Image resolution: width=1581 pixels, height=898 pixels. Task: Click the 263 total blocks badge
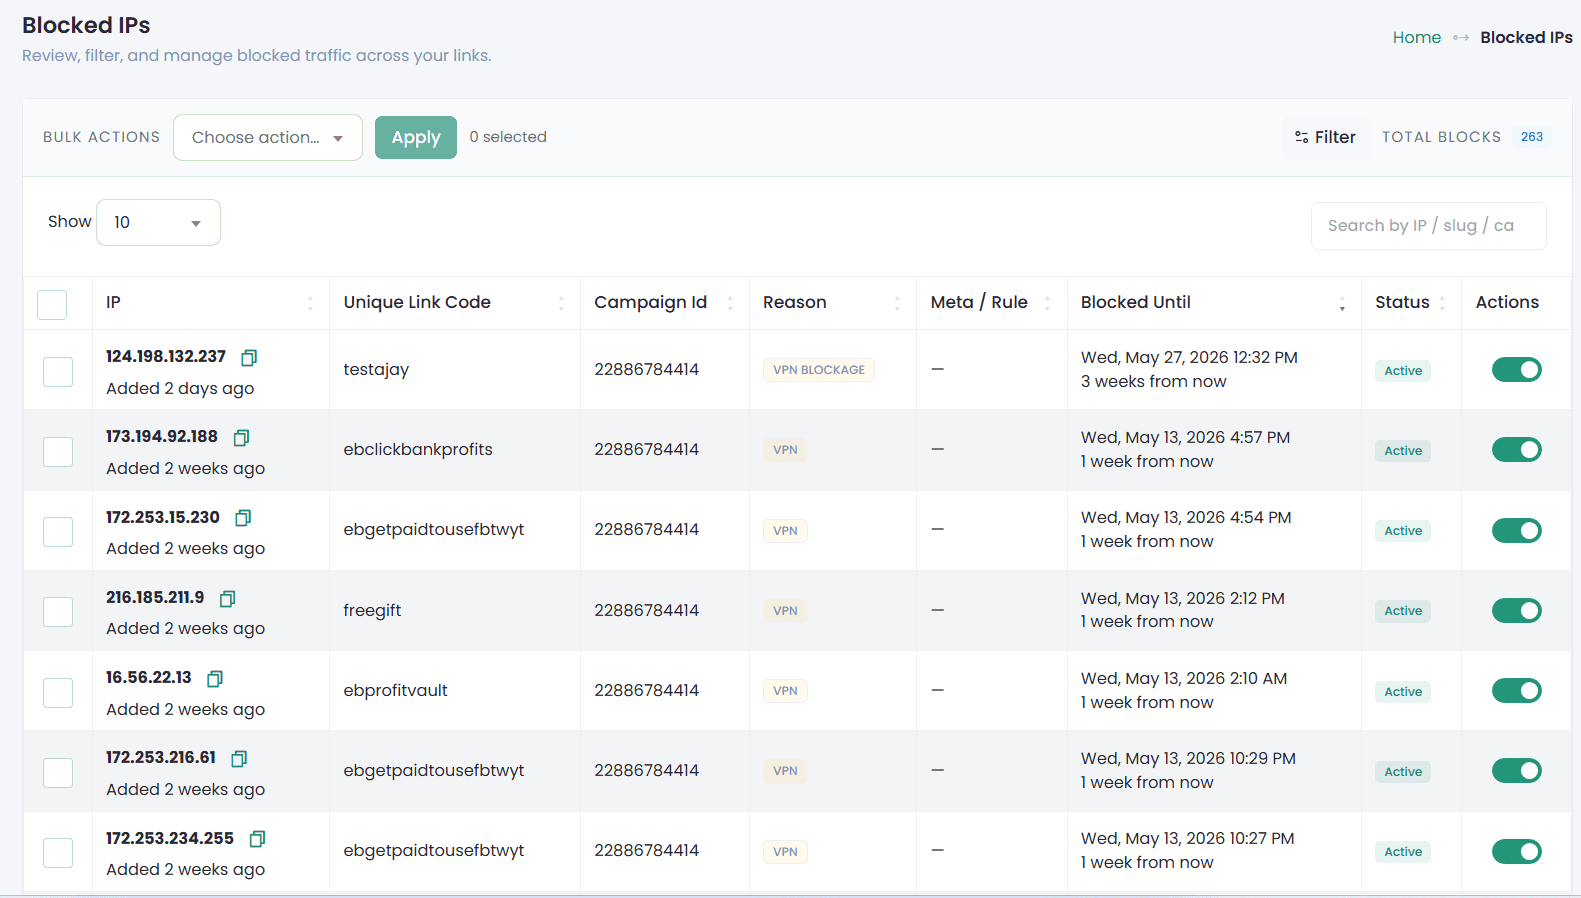(1531, 137)
